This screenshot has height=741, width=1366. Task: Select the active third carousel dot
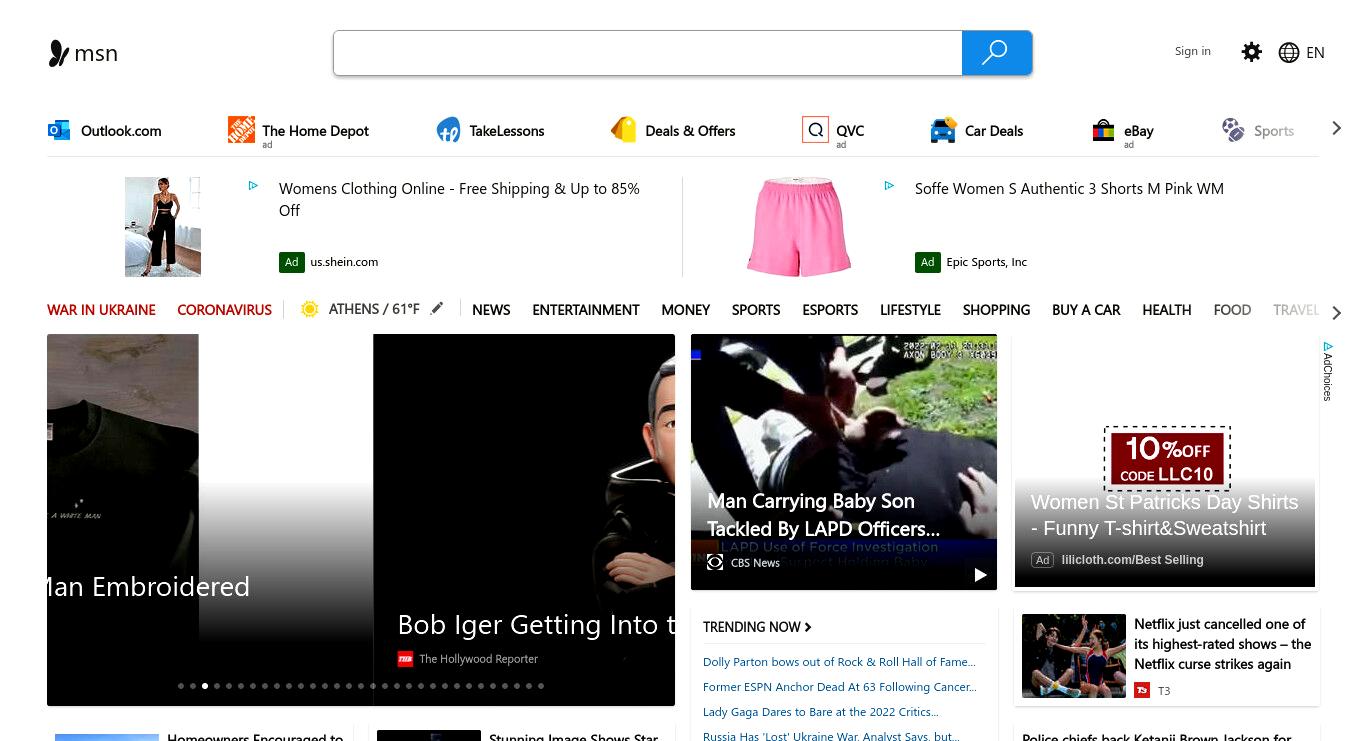click(205, 686)
